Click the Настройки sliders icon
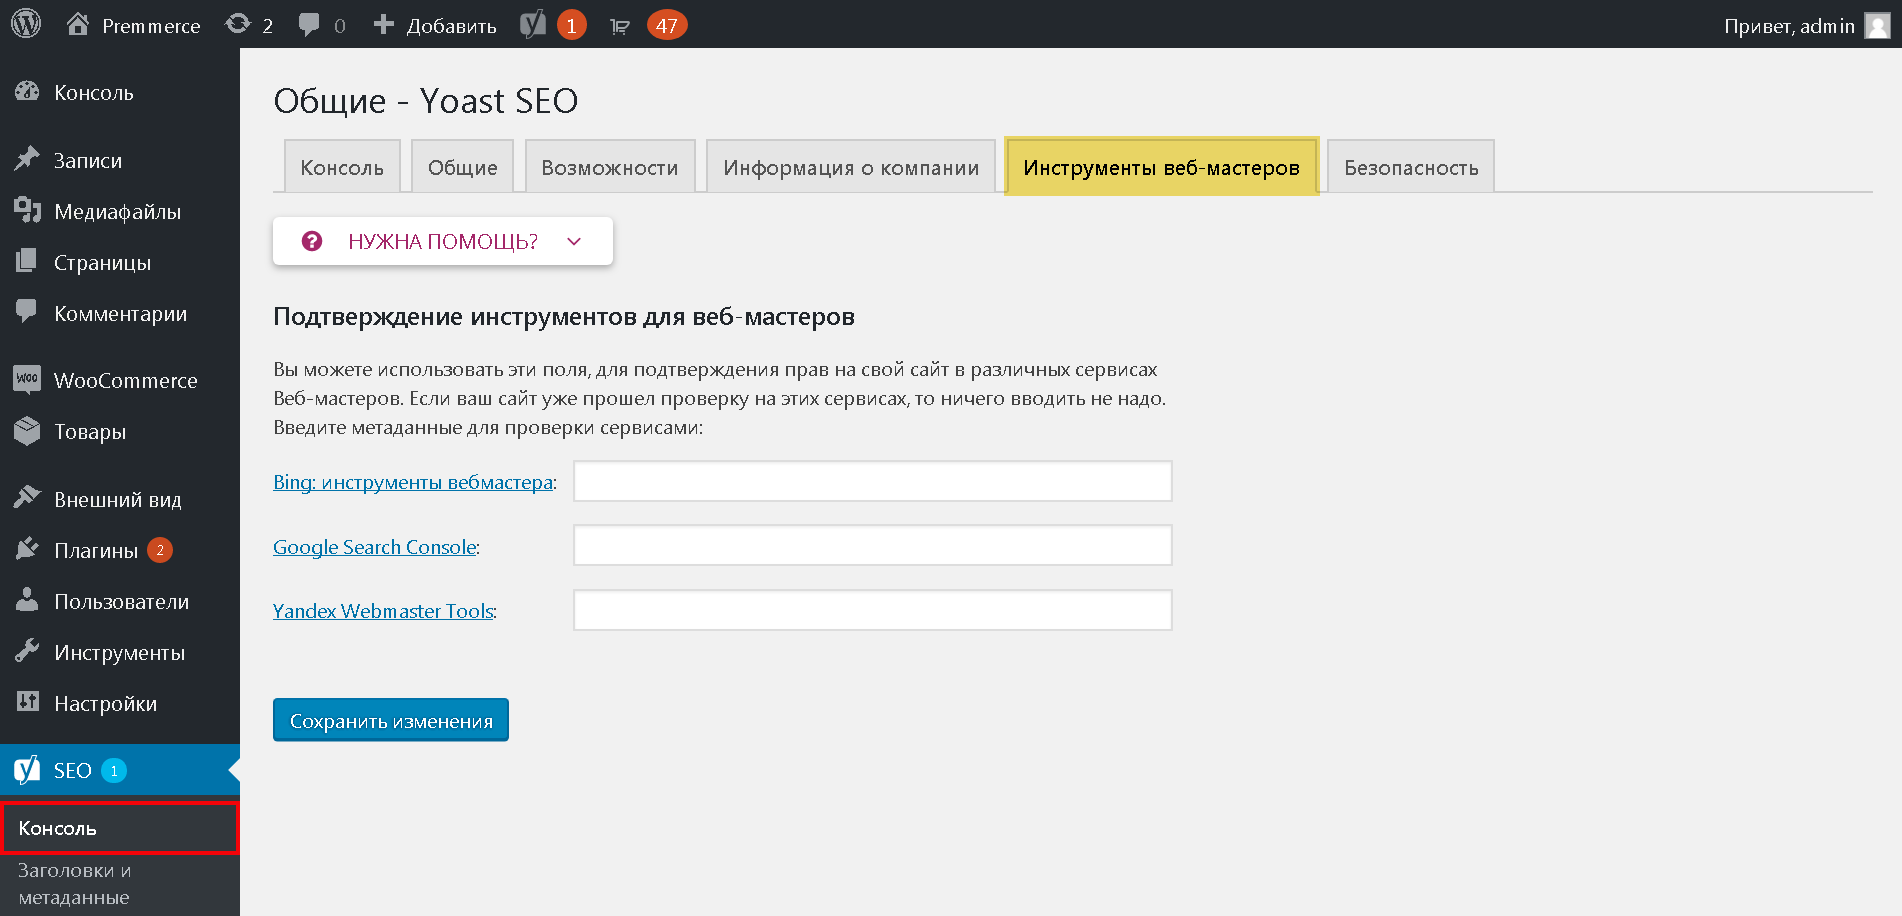Screen dimensions: 1902x916 pyautogui.click(x=27, y=702)
